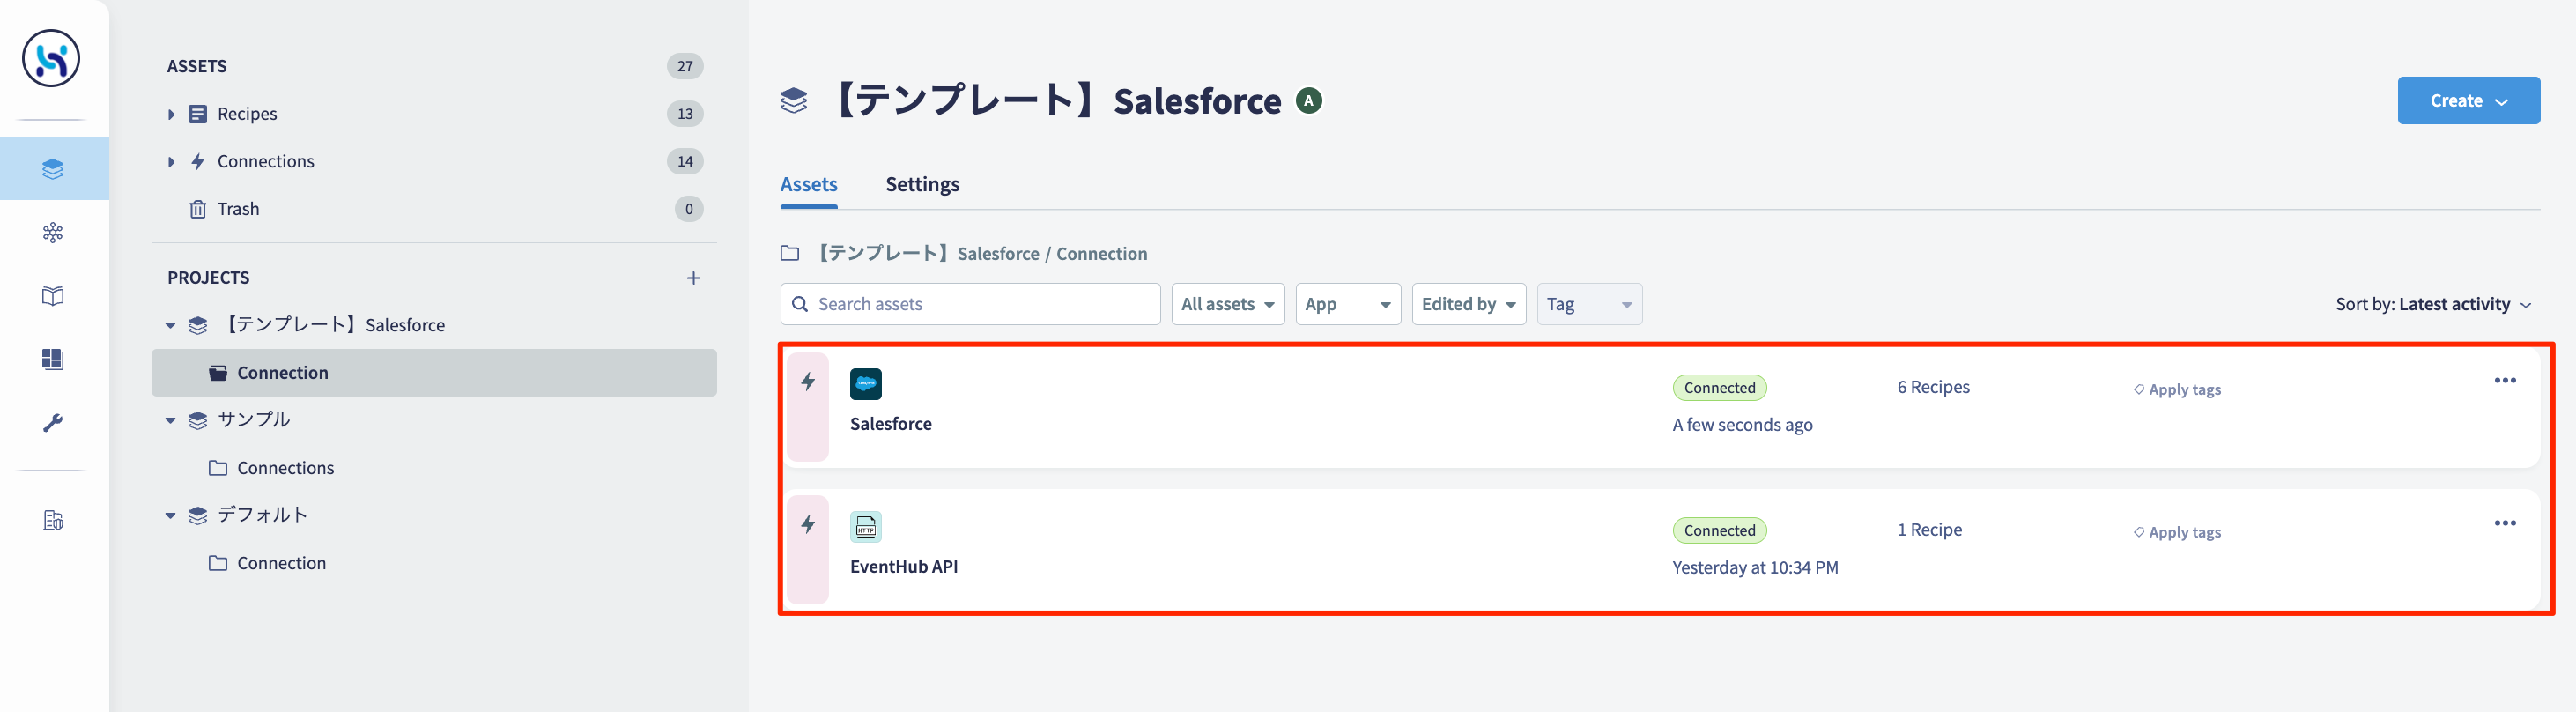Click the Trash bin icon

coord(198,209)
